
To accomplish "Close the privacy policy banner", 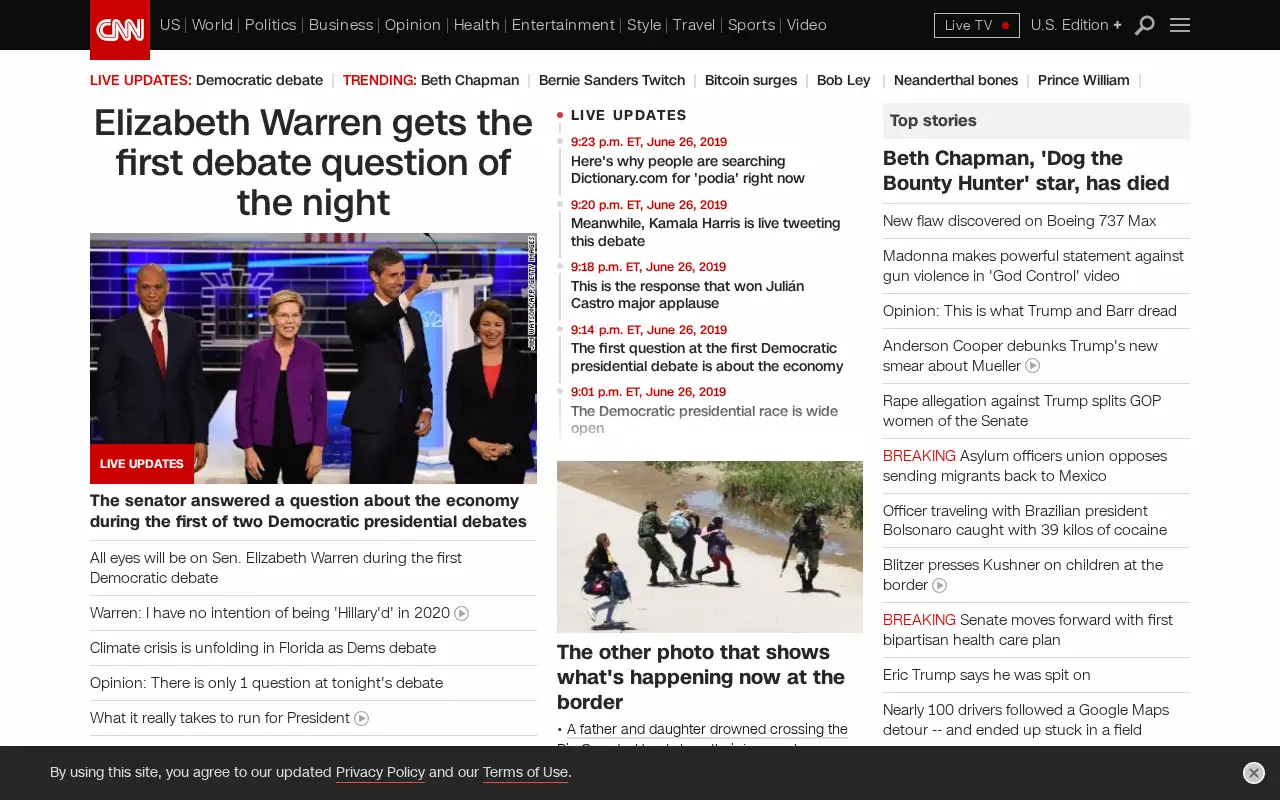I will point(1254,773).
